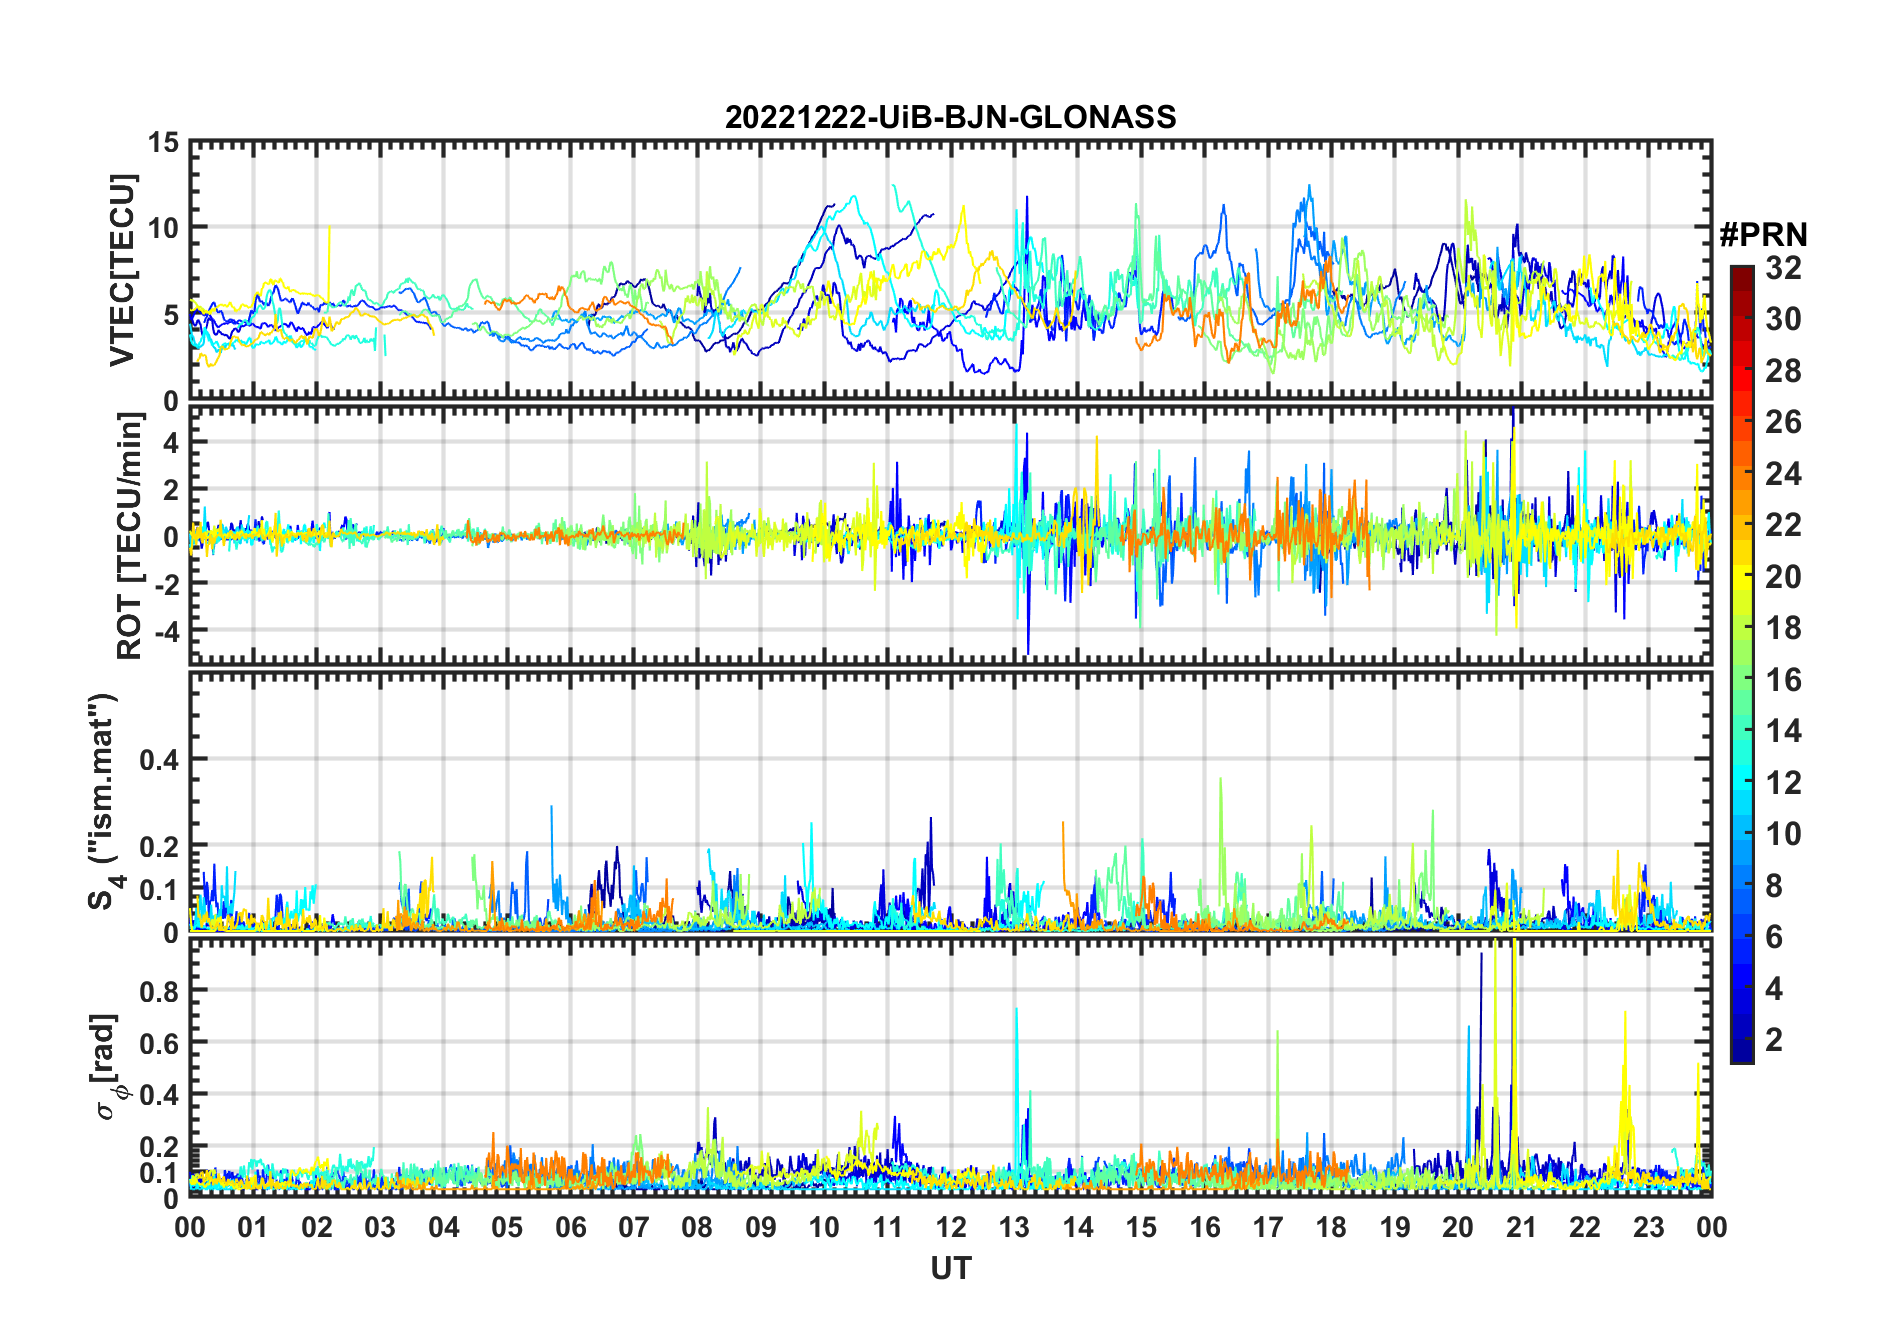This screenshot has height=1330, width=1902.
Task: Click the x-axis tick label 05
Action: click(506, 1227)
